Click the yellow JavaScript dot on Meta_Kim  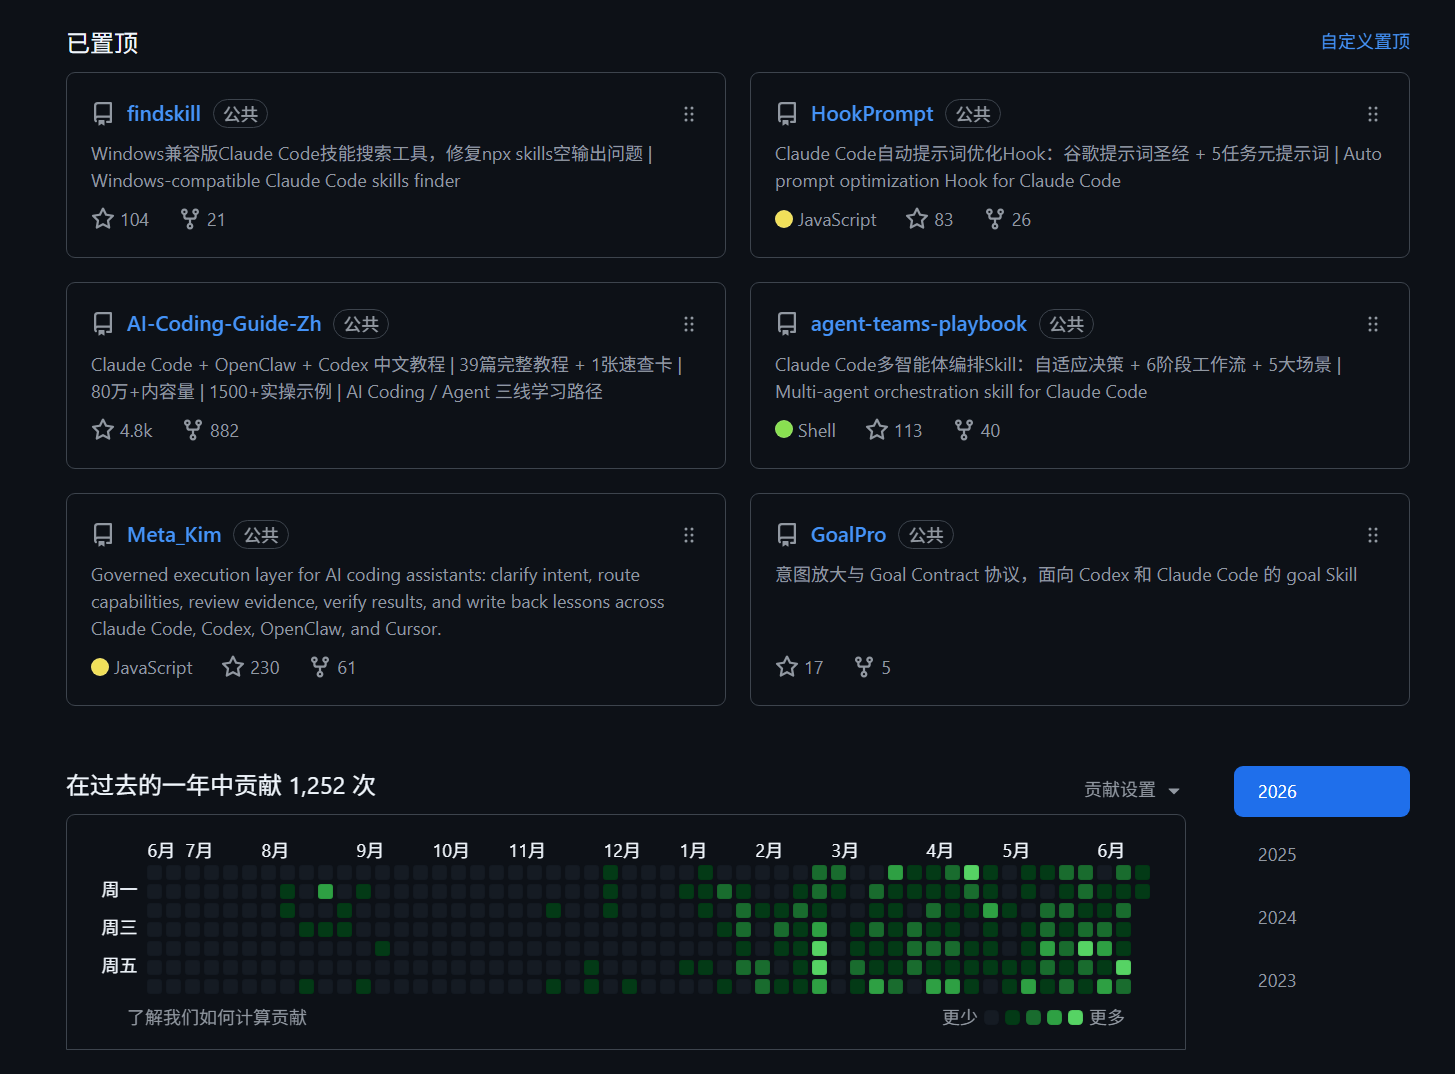pos(100,667)
